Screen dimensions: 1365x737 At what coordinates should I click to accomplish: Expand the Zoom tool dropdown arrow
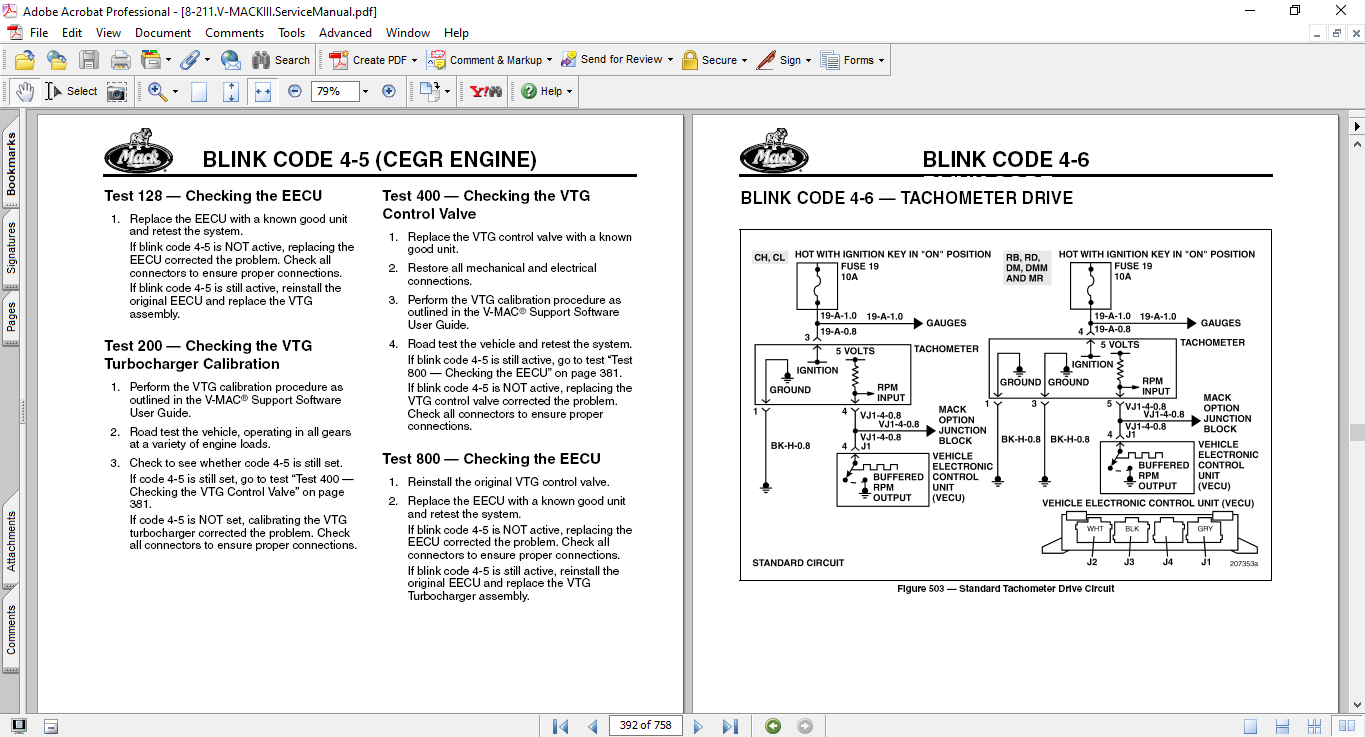point(175,91)
